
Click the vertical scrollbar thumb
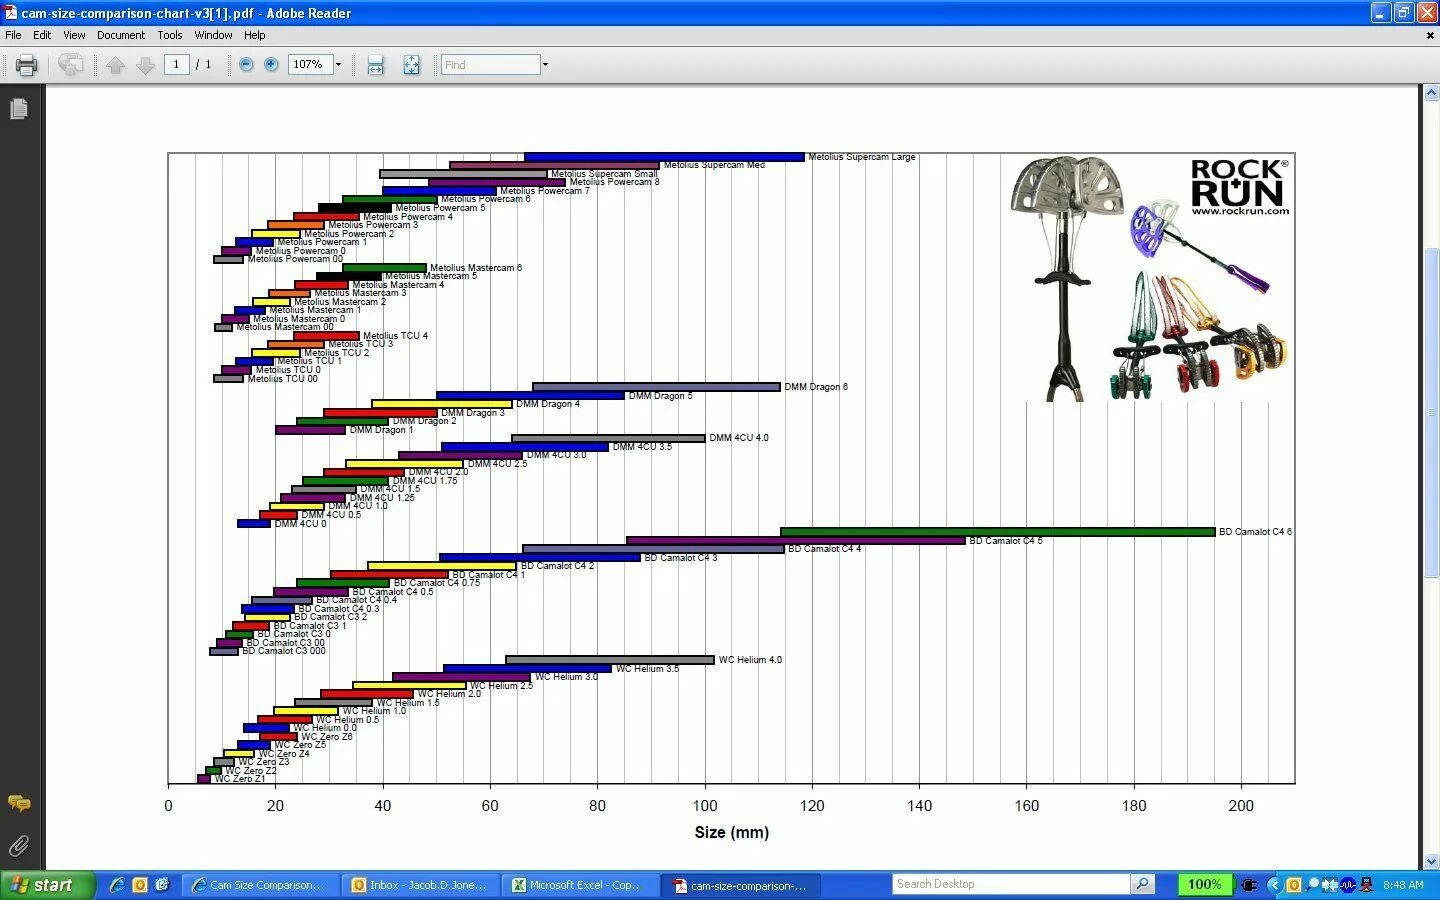(1431, 412)
